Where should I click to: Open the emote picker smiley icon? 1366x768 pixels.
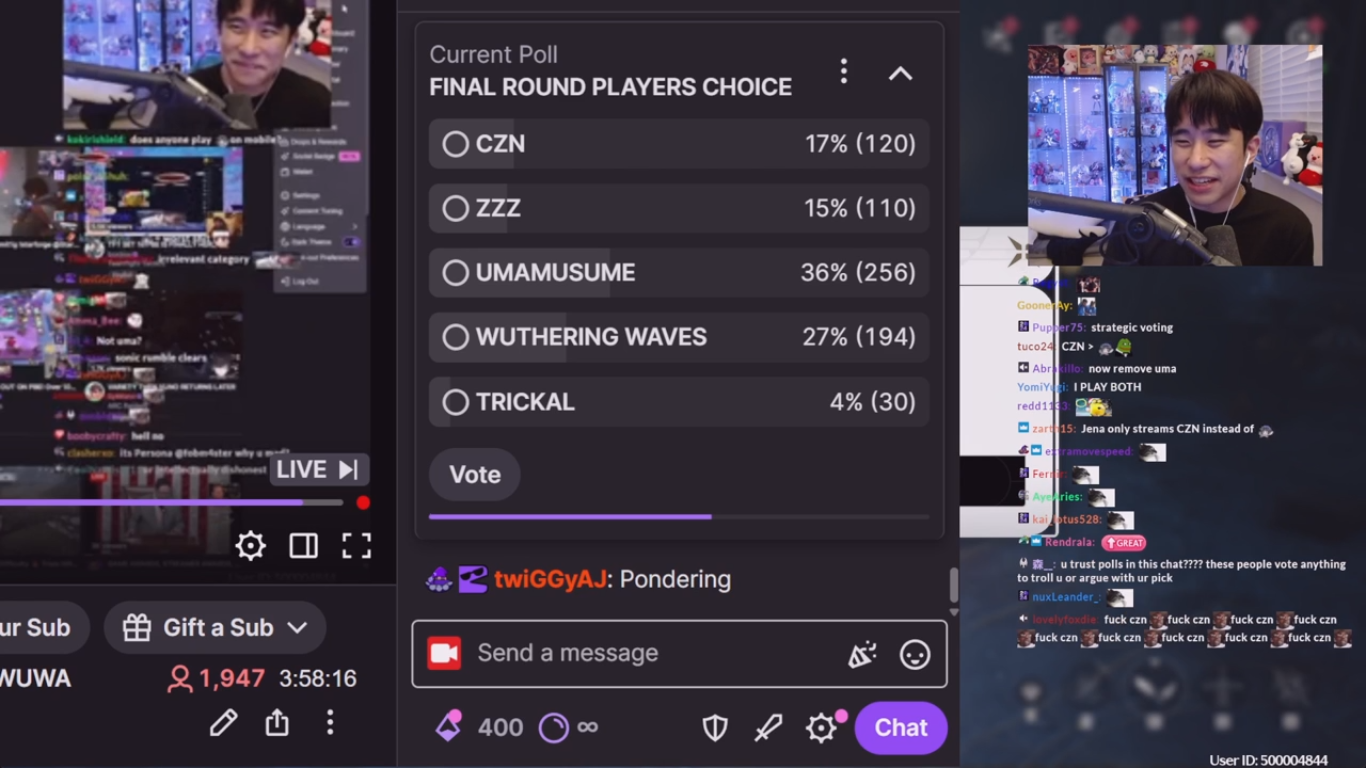pyautogui.click(x=915, y=654)
